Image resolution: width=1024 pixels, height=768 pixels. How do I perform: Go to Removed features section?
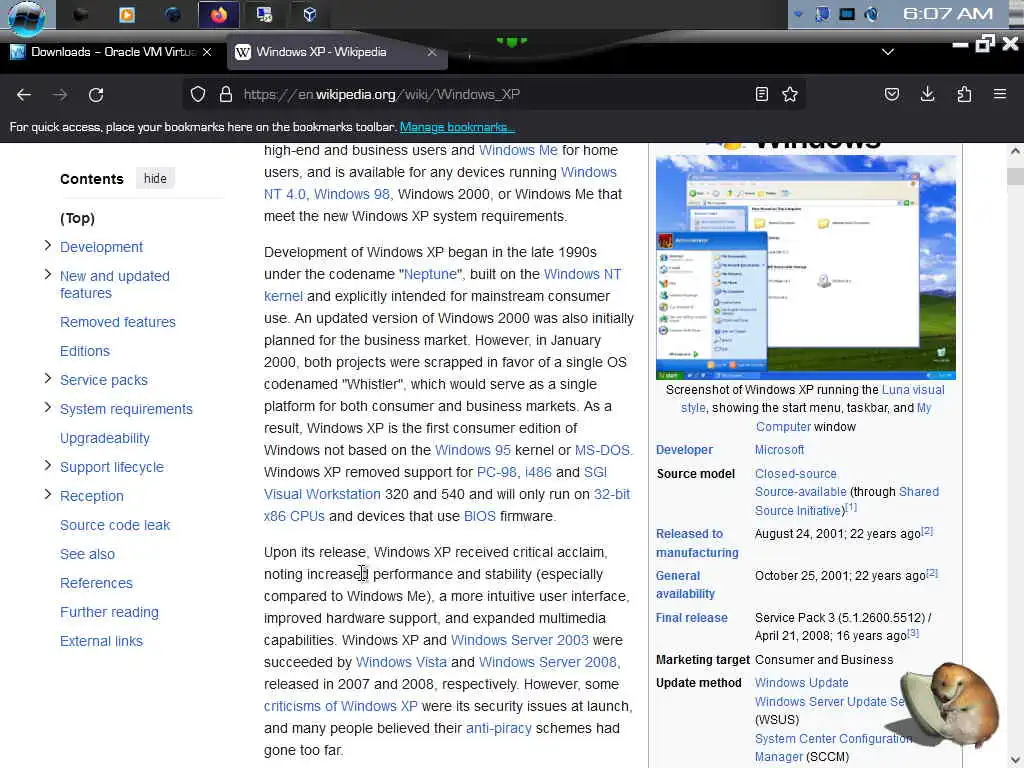[x=118, y=322]
